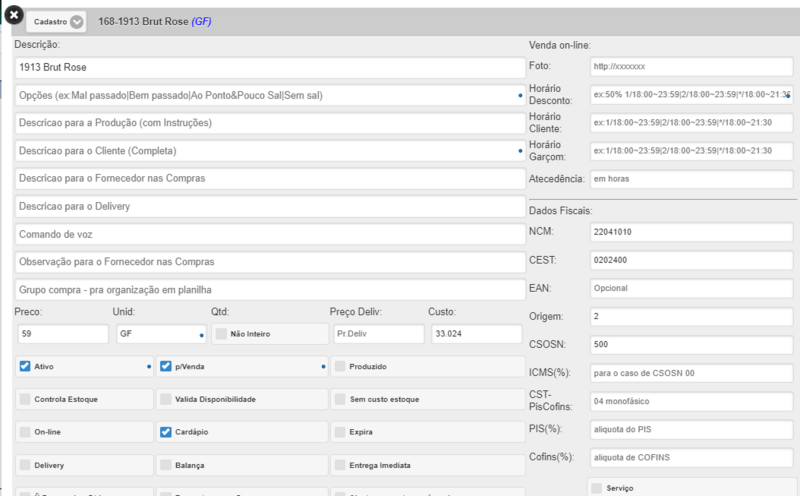Click blue dot in Horário Desconto field
800x496 pixels.
point(788,96)
